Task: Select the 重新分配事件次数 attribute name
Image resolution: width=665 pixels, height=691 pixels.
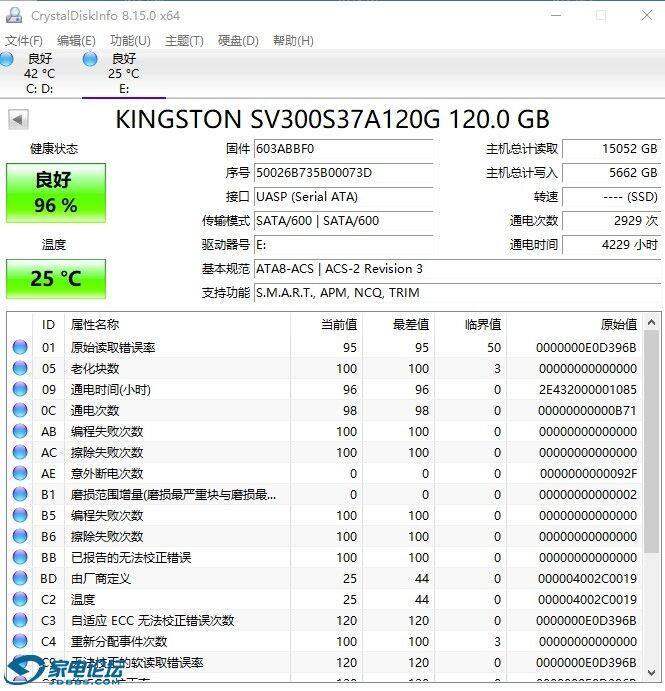Action: [119, 642]
